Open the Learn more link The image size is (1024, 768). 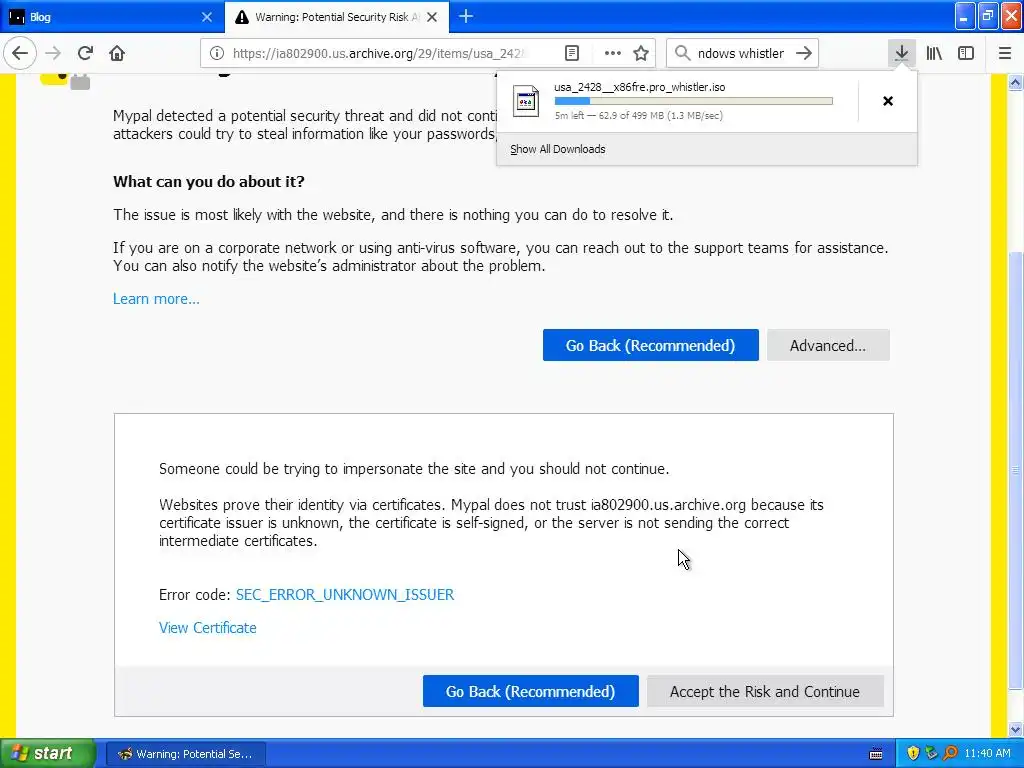click(x=156, y=298)
